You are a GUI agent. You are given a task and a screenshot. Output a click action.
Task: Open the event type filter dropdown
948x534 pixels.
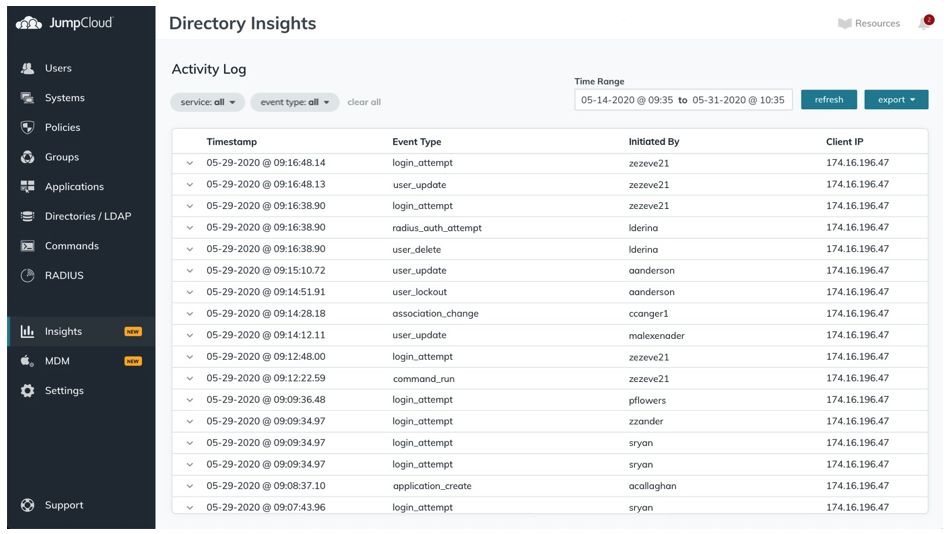[x=294, y=102]
